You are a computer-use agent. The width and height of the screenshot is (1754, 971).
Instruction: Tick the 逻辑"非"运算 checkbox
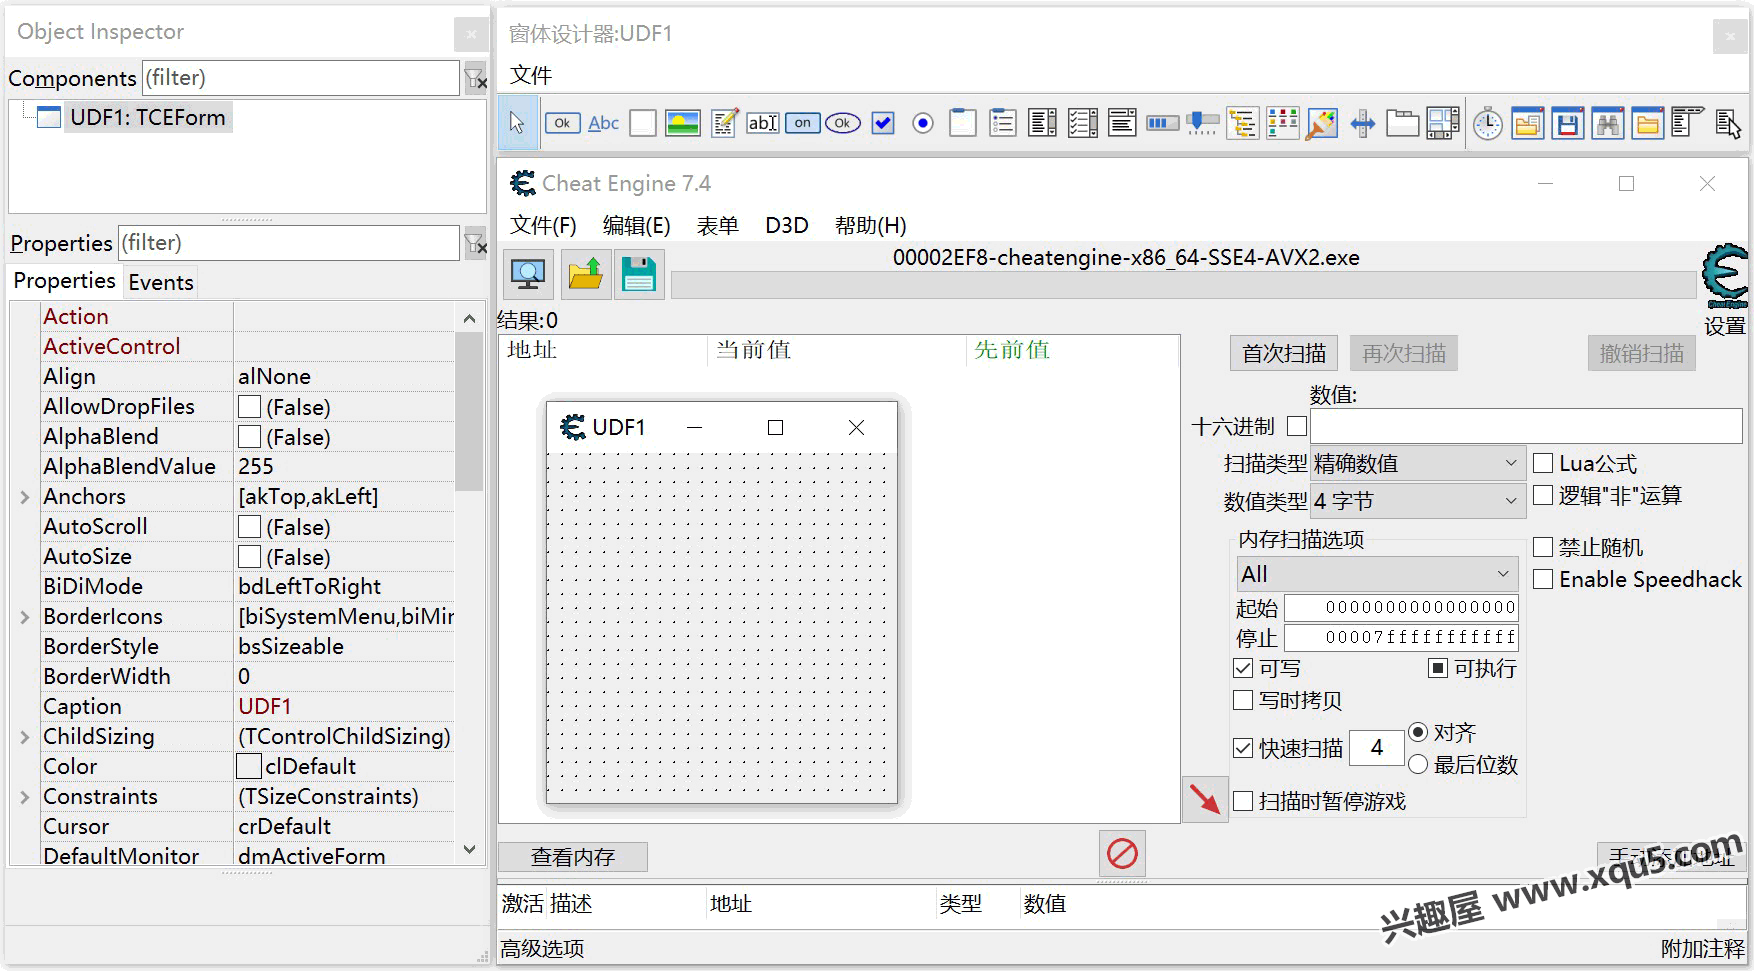1543,495
